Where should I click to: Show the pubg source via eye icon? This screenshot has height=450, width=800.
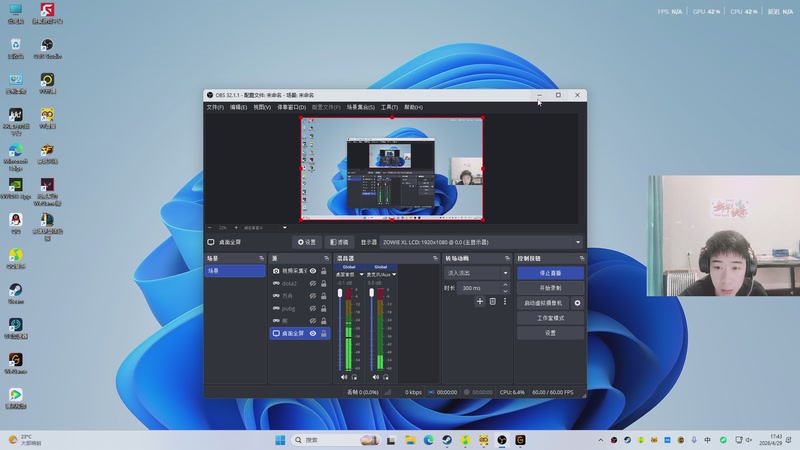pos(313,309)
